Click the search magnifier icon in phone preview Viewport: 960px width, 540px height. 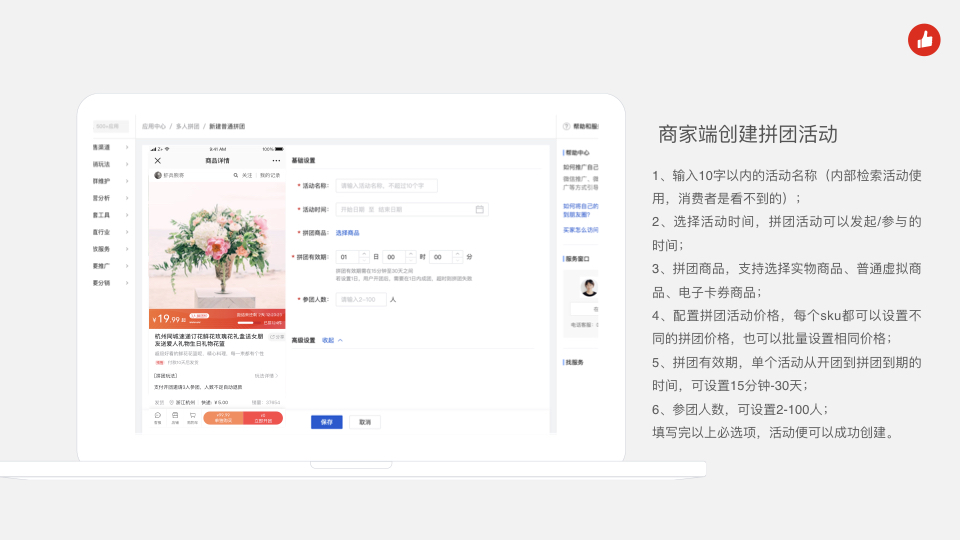(236, 175)
